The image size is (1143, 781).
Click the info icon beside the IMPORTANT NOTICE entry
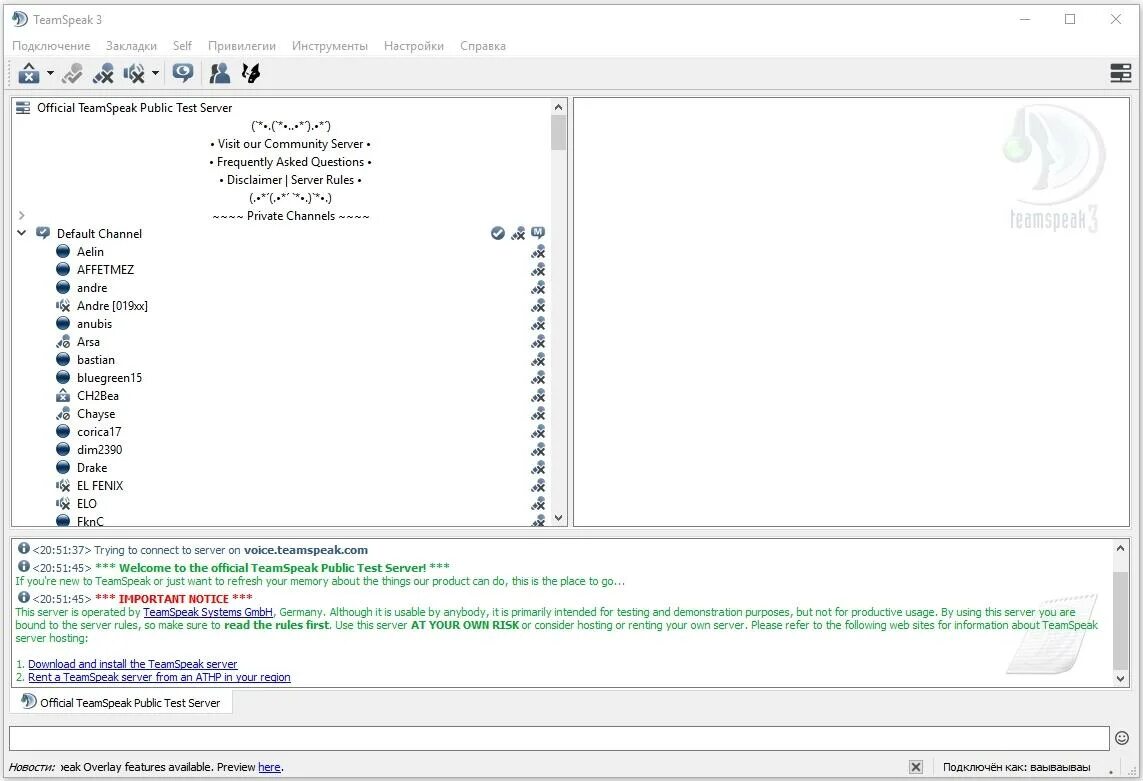24,597
